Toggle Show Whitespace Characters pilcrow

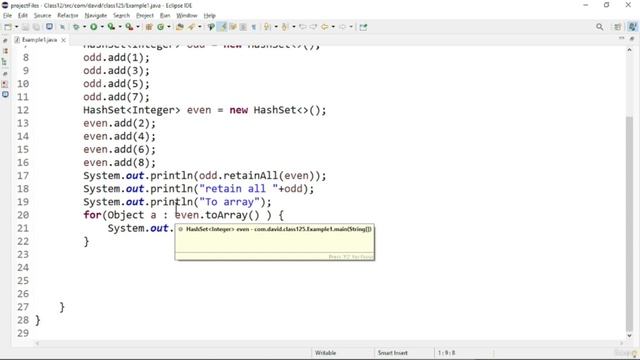click(x=253, y=27)
